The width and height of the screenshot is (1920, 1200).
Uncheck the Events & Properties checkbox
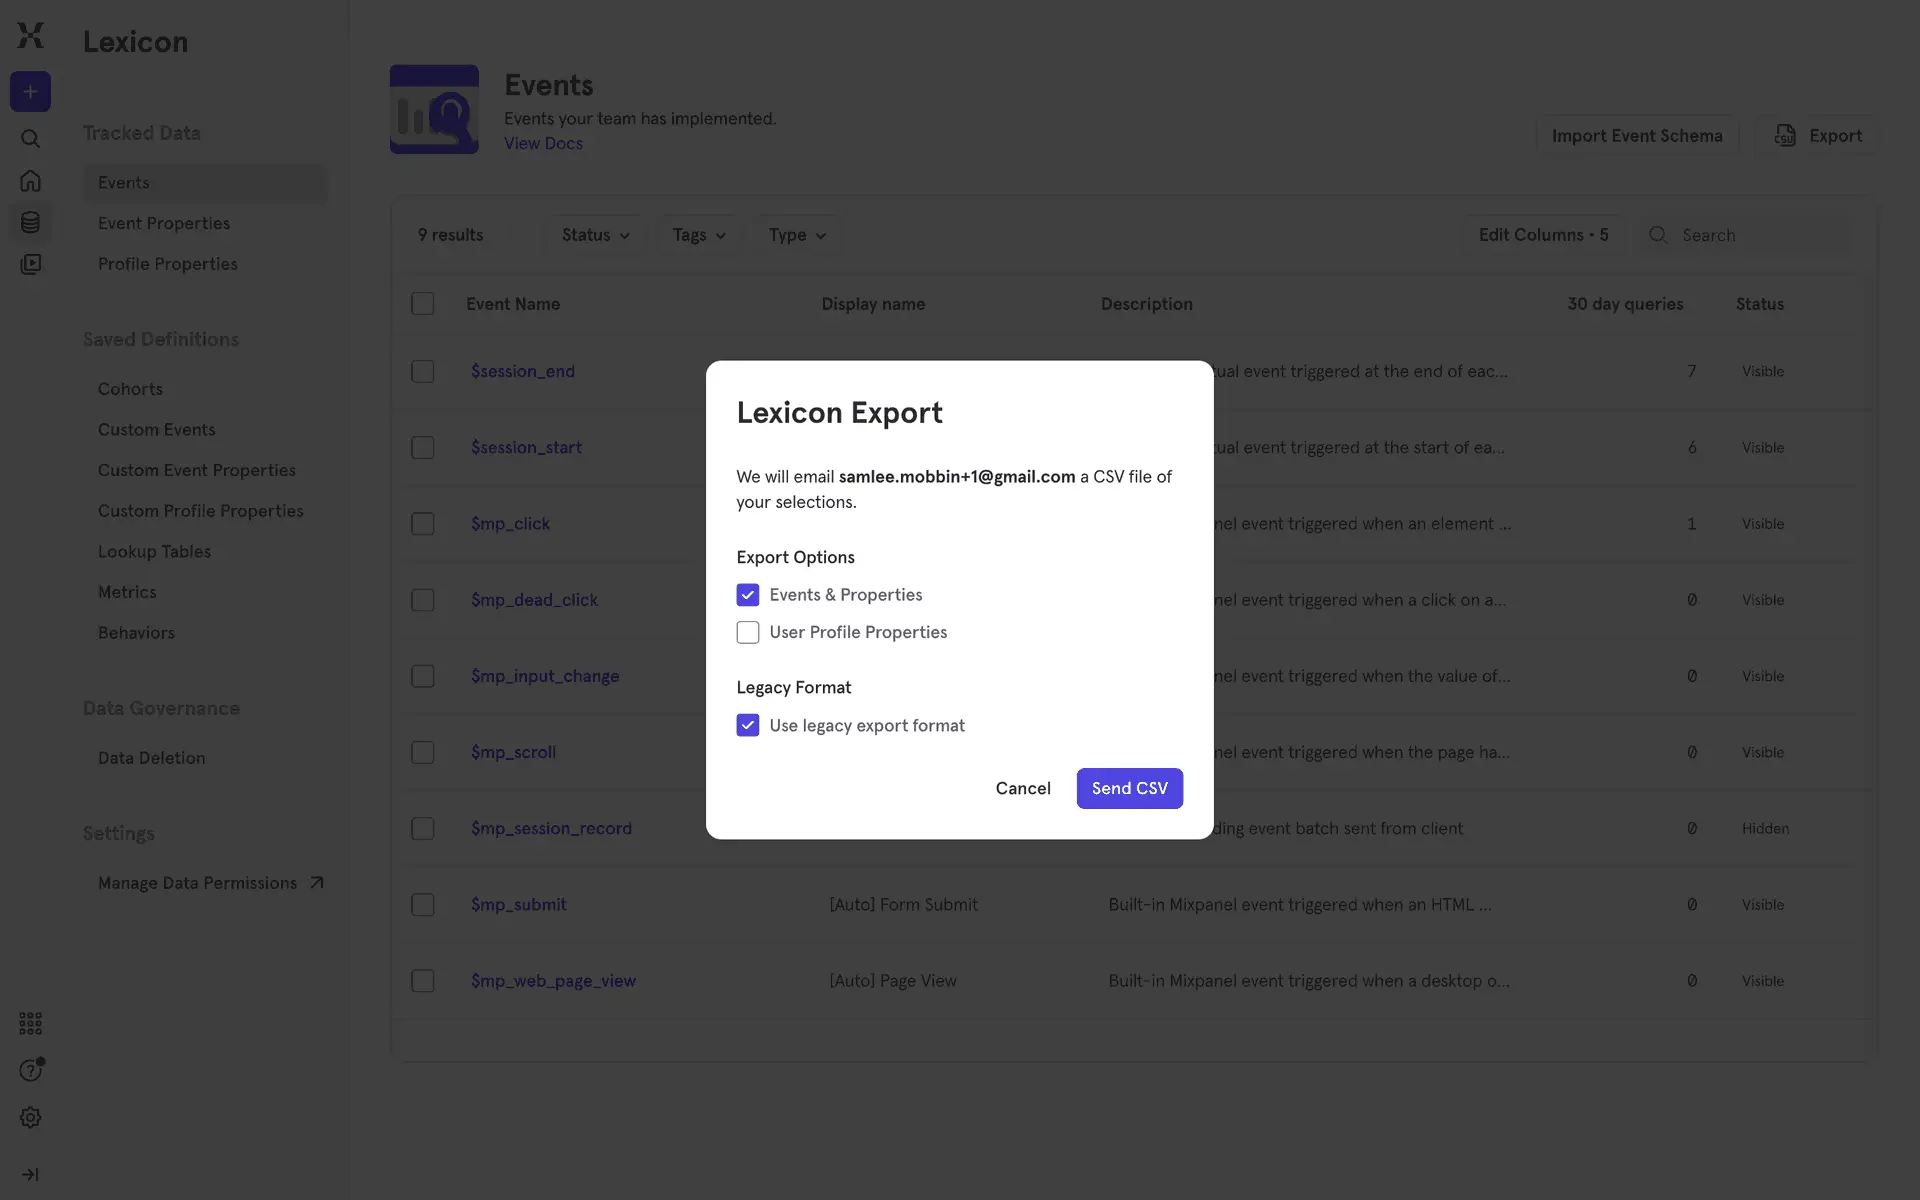(748, 595)
